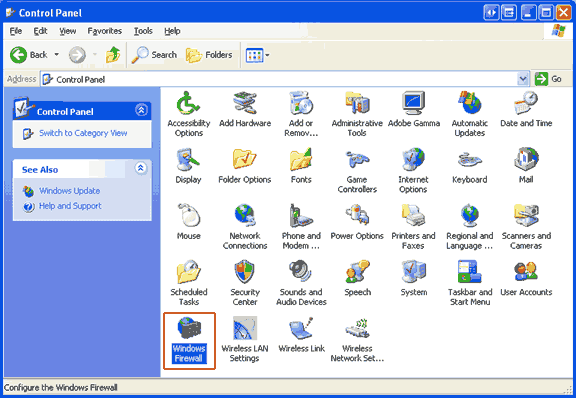Open Windows Update link

pyautogui.click(x=69, y=191)
